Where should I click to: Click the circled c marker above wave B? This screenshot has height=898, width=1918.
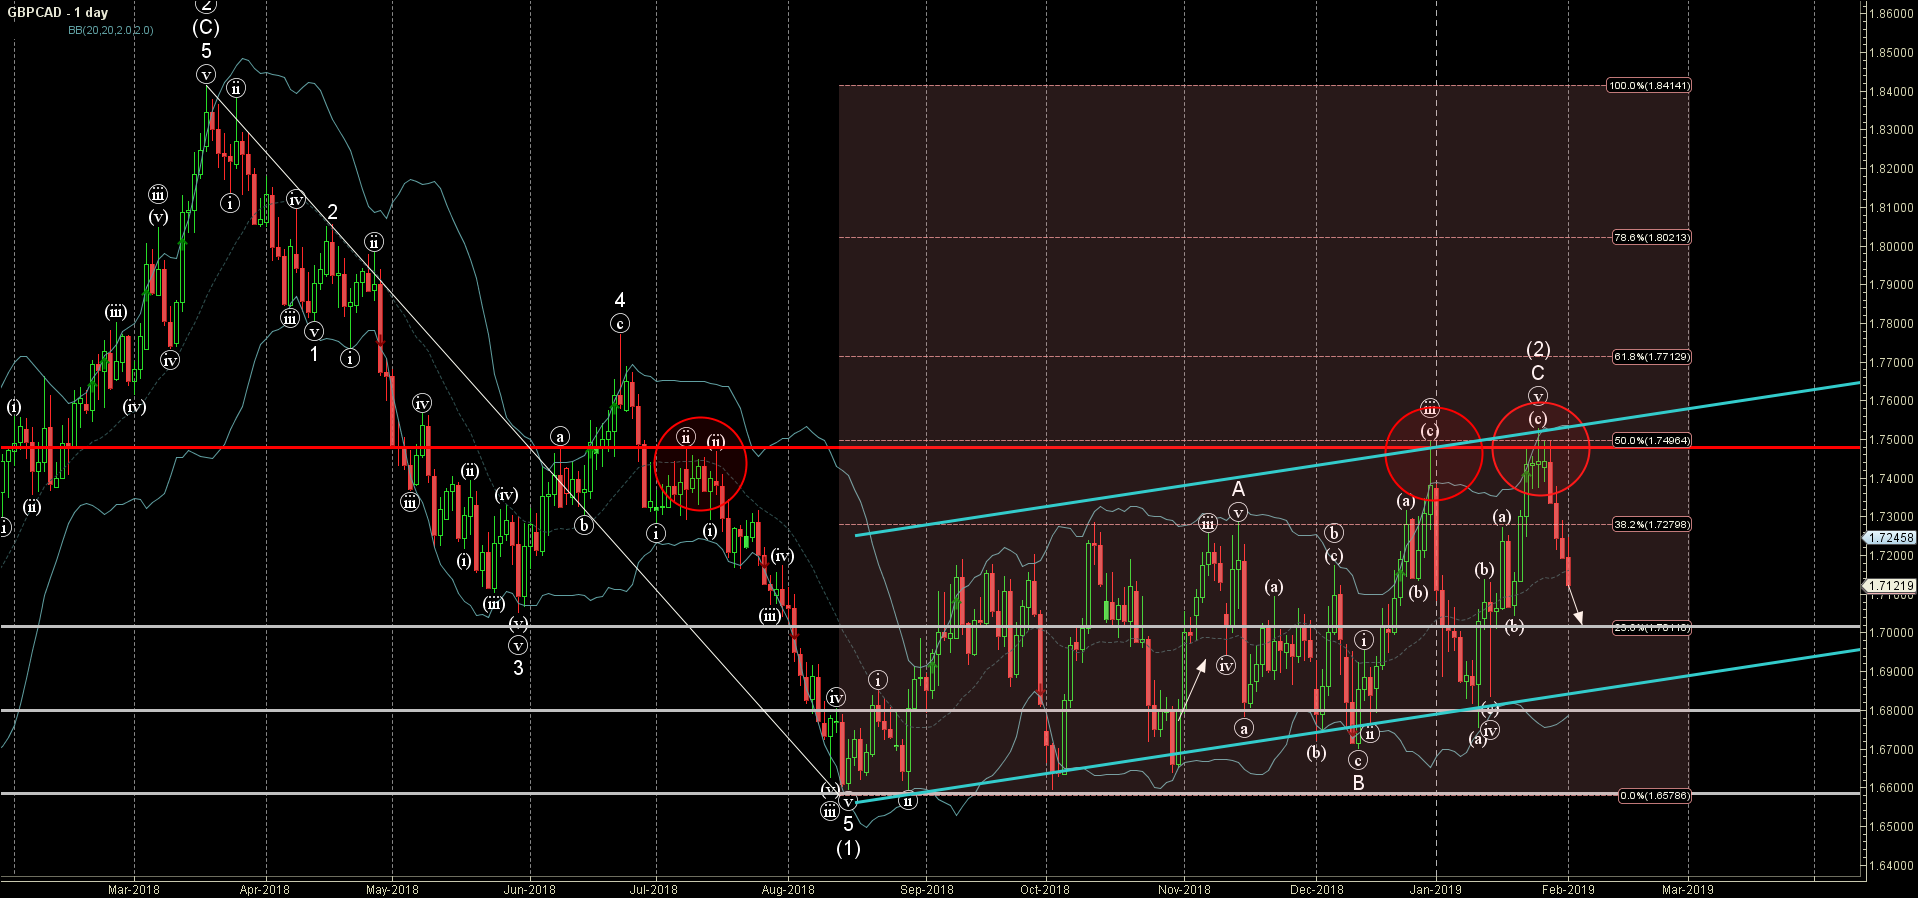tap(1358, 761)
